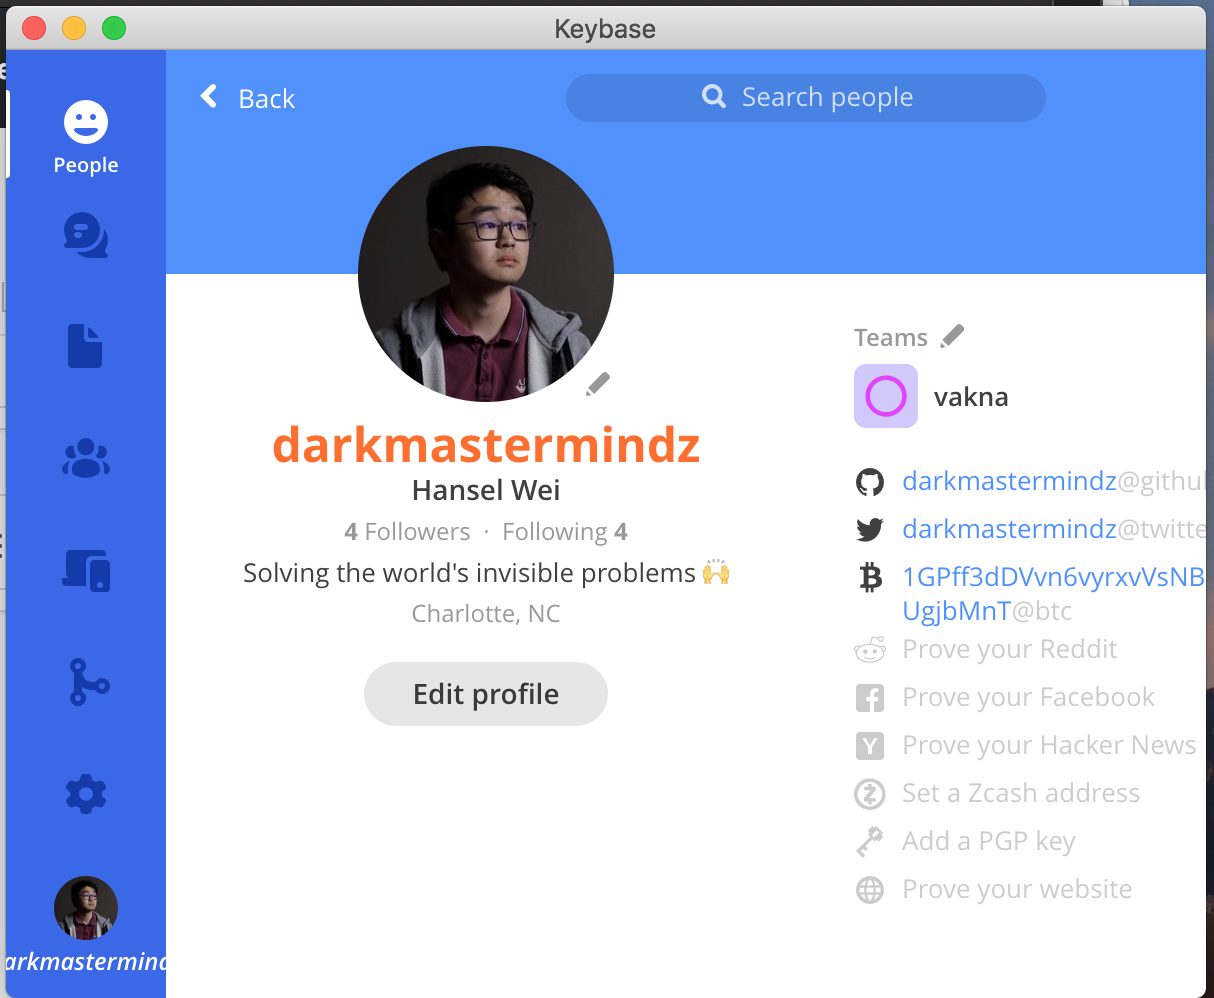Click the search magnifier icon
This screenshot has width=1214, height=998.
click(x=714, y=96)
